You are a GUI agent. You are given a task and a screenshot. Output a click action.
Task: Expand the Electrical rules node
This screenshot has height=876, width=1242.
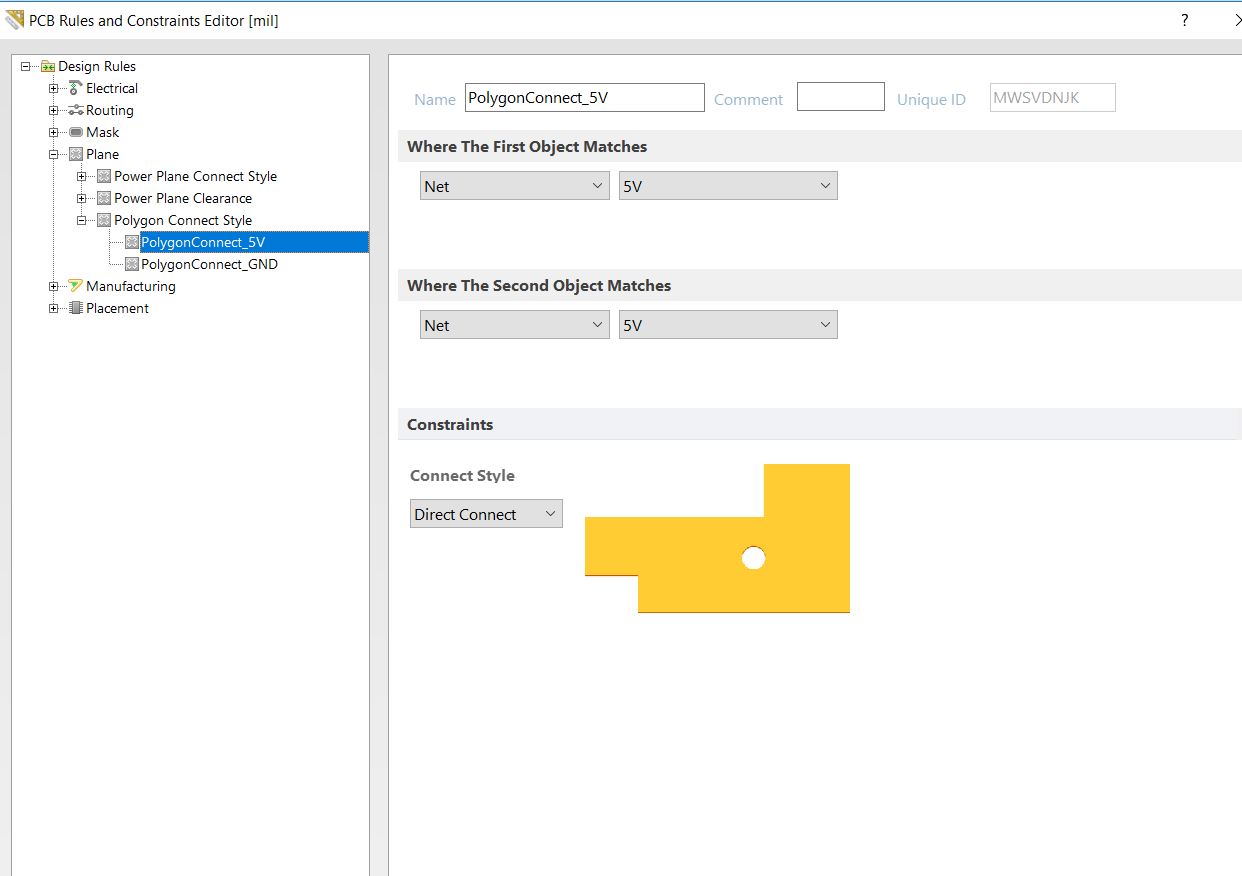click(54, 88)
